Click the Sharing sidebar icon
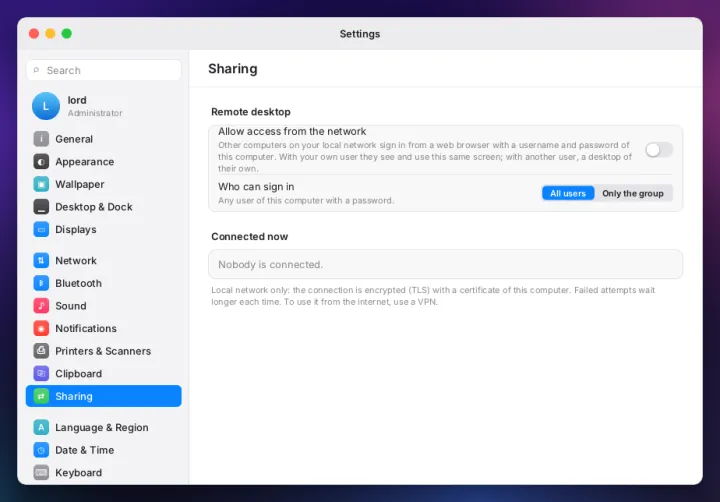Viewport: 720px width, 502px height. click(41, 396)
